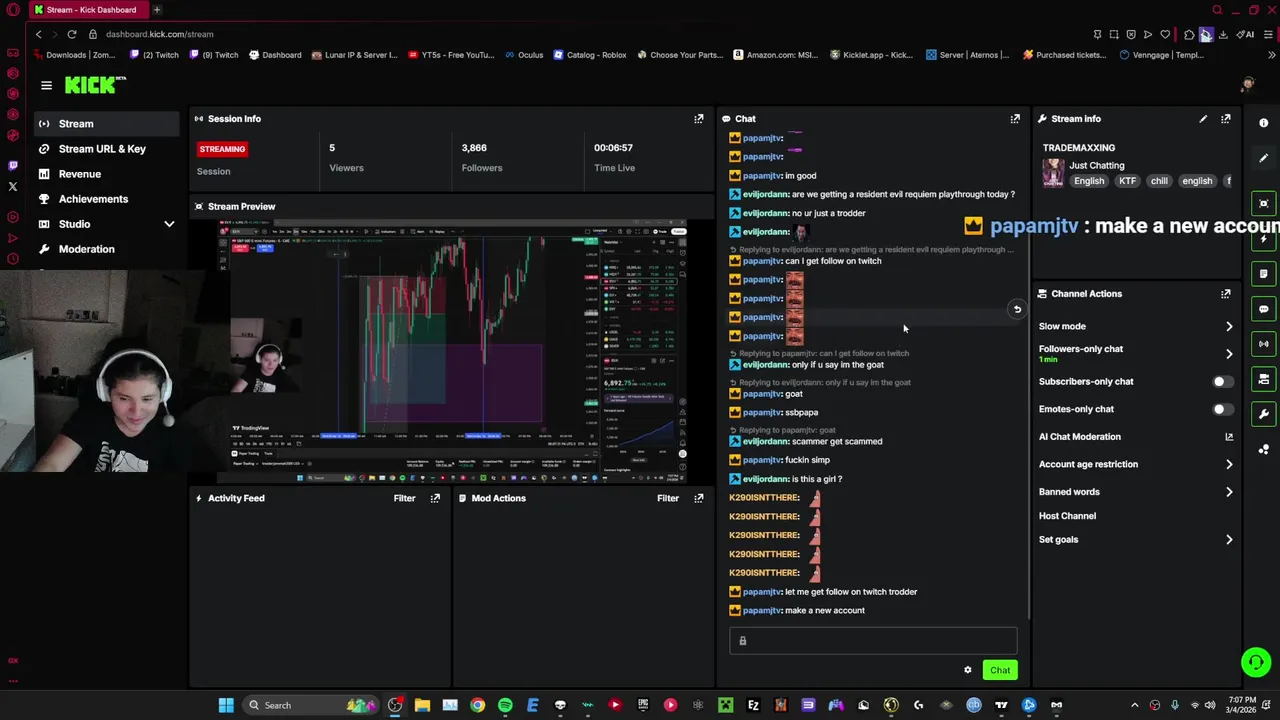Click the browser address bar URL
The image size is (1280, 720).
[160, 34]
